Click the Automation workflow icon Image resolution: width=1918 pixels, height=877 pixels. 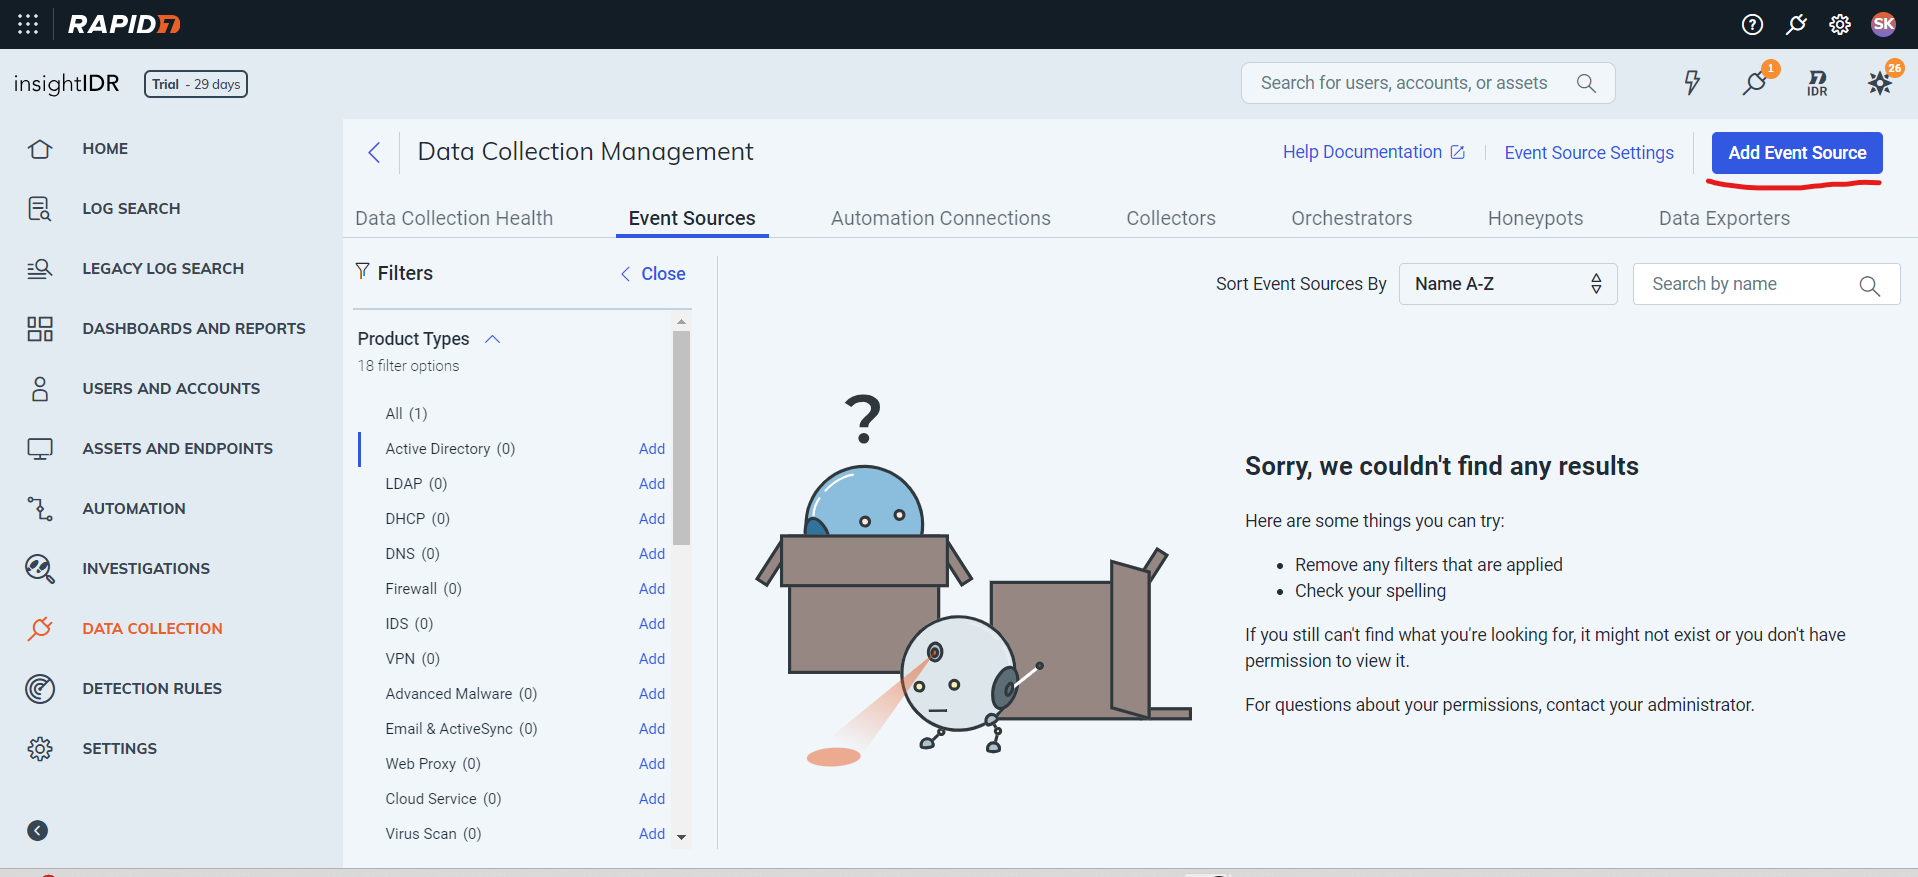tap(40, 509)
